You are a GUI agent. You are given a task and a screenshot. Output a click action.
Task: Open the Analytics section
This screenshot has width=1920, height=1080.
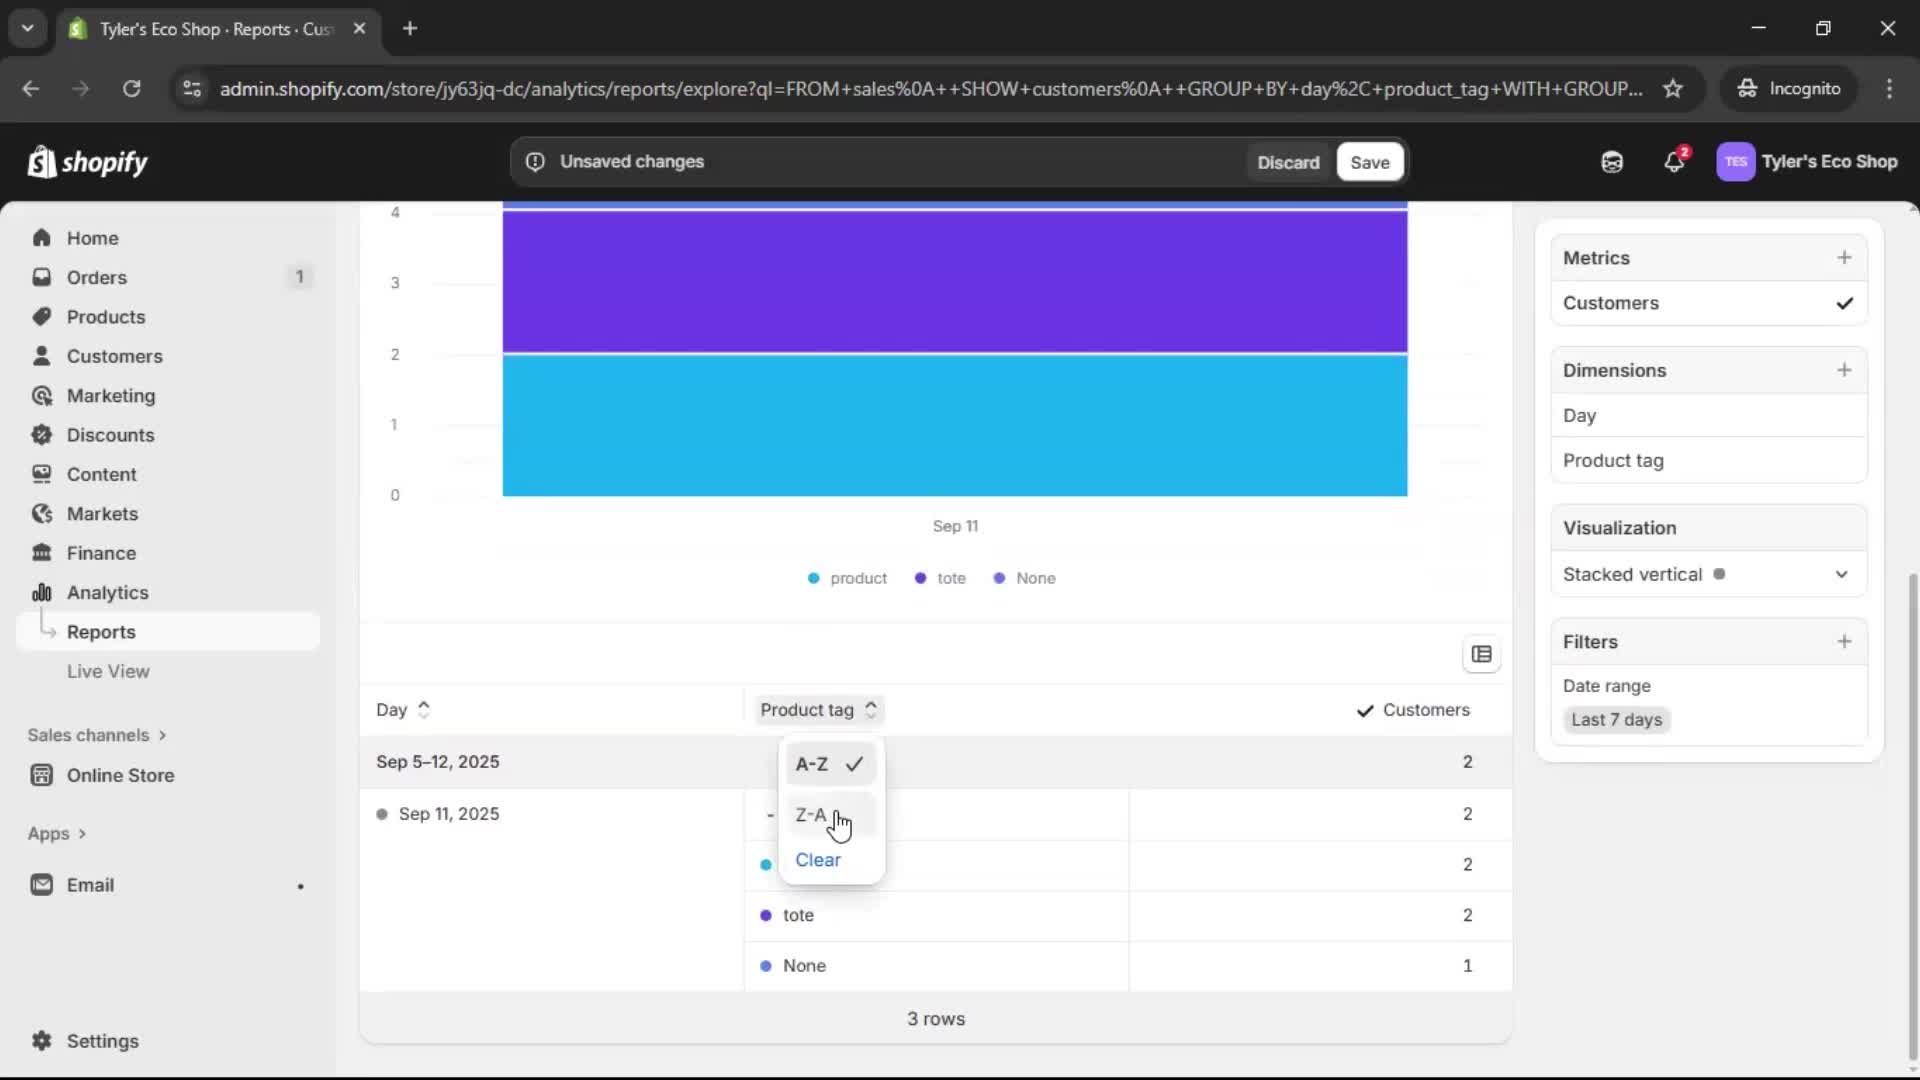point(107,592)
